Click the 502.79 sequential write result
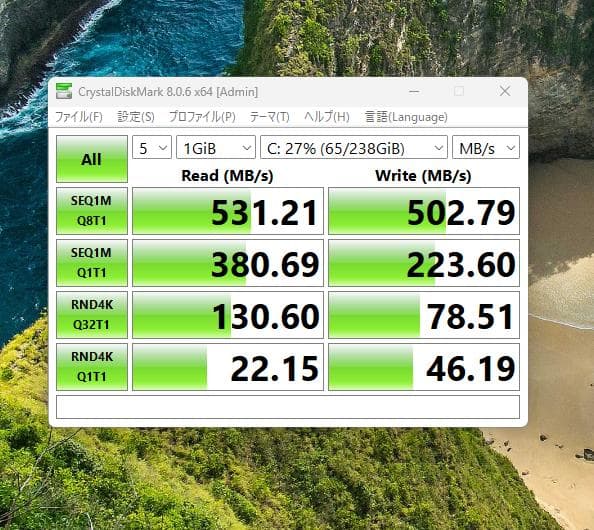Screen dimensions: 594x530 coord(424,211)
